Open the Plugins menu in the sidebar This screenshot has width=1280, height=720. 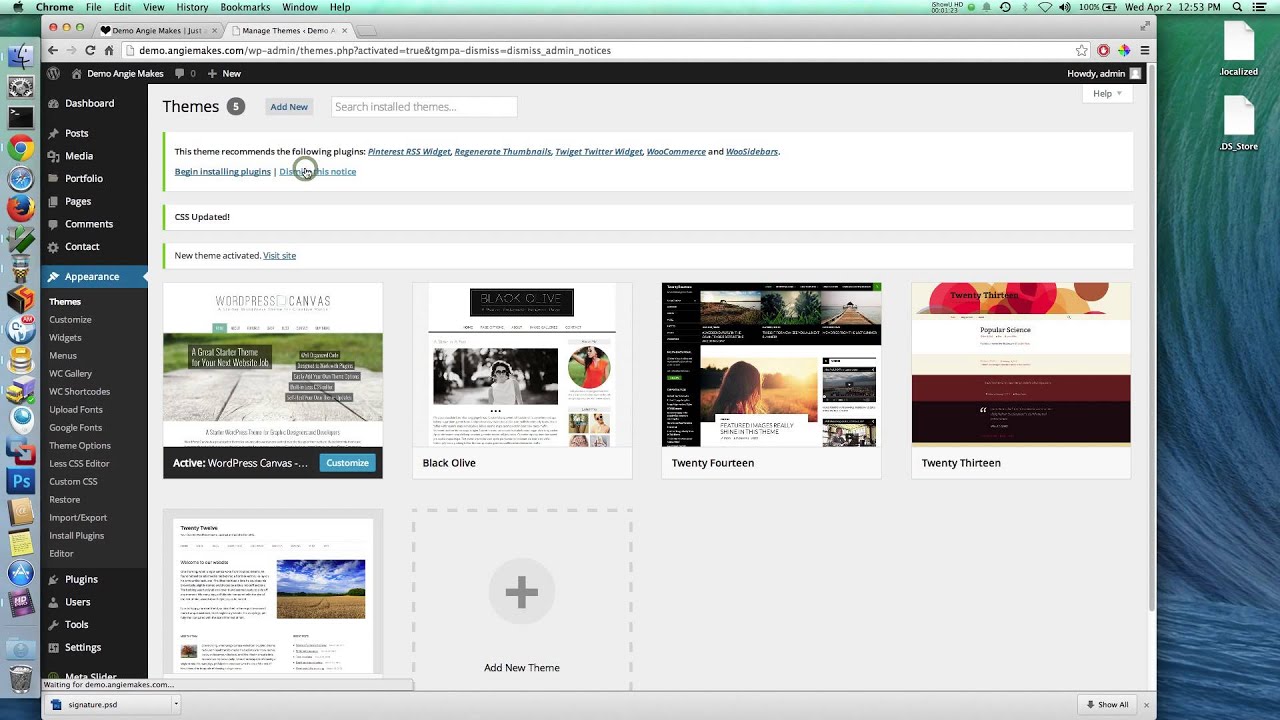click(x=81, y=579)
